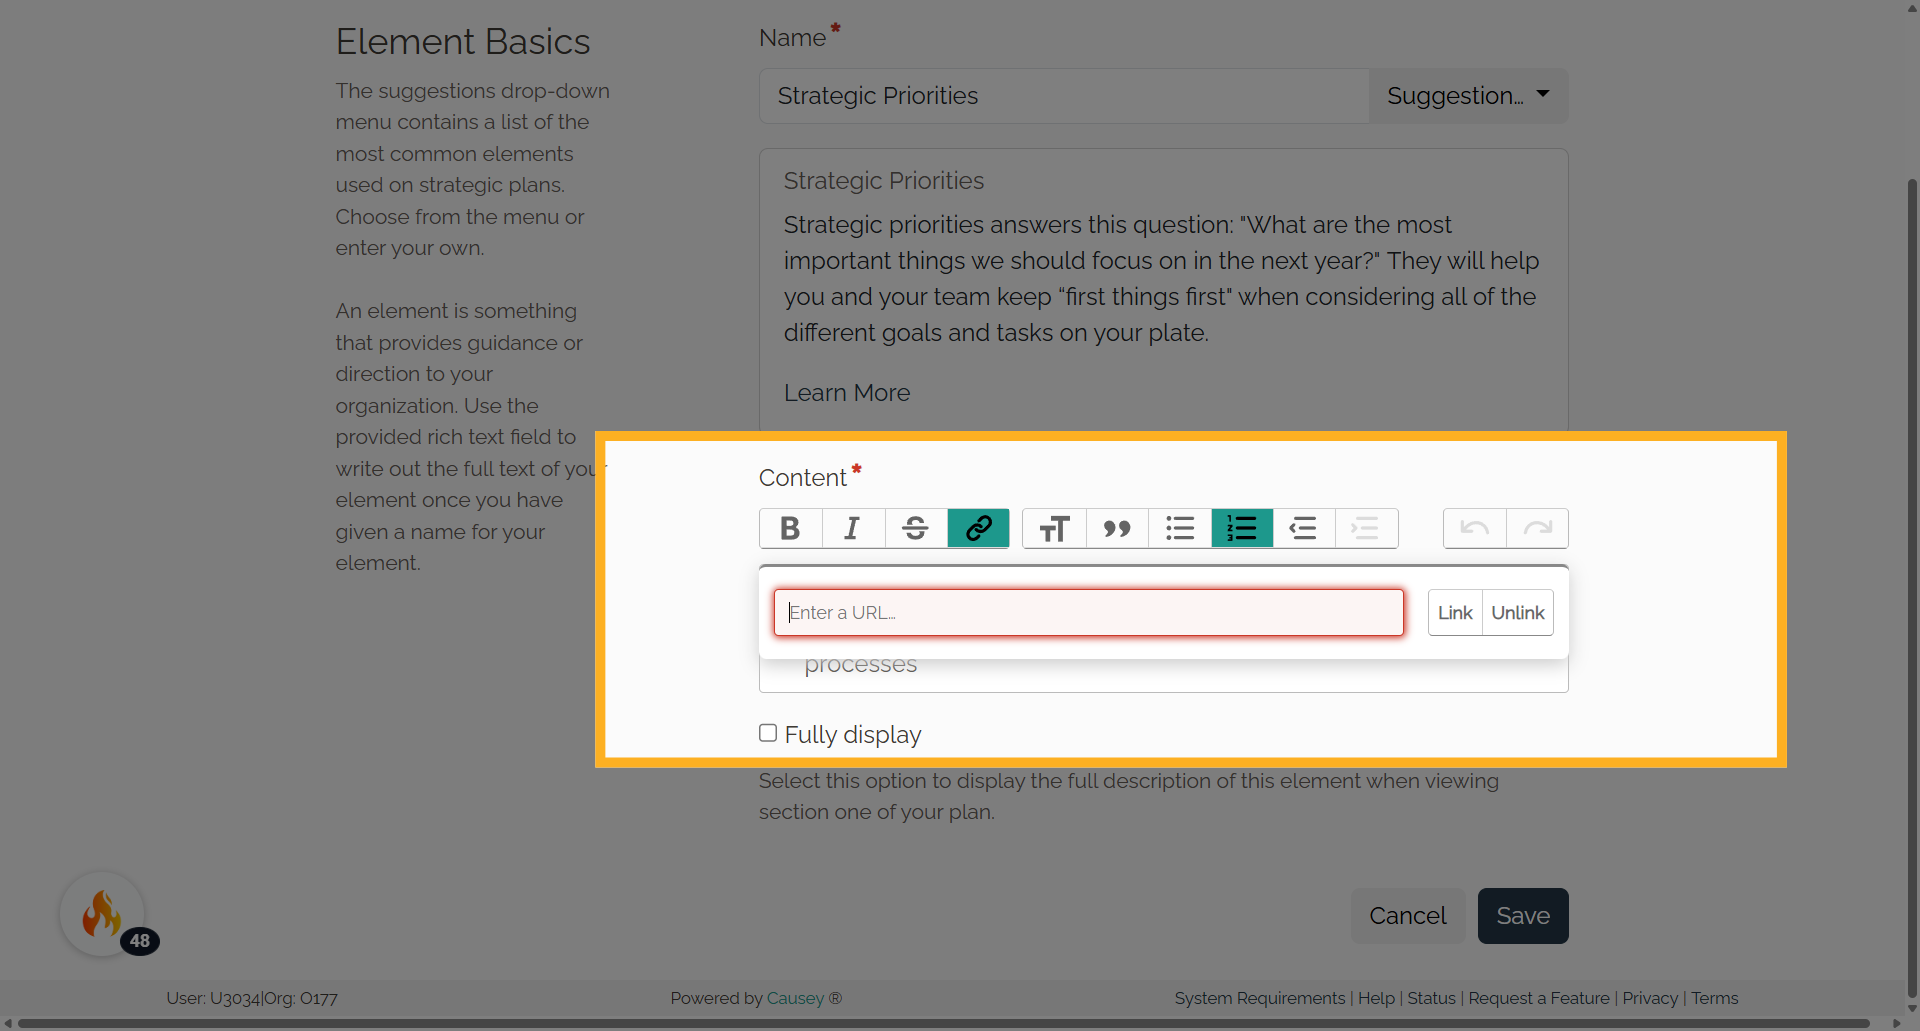This screenshot has width=1920, height=1031.
Task: Undo last edit
Action: tap(1475, 528)
